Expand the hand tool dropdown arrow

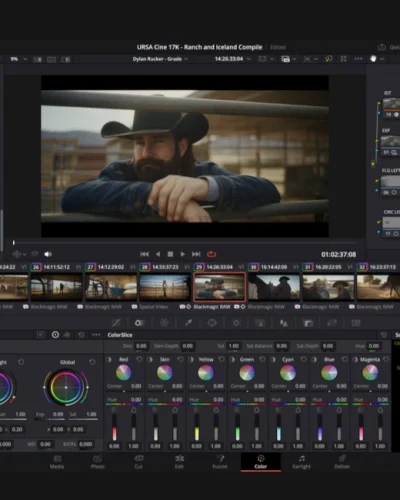click(x=382, y=59)
